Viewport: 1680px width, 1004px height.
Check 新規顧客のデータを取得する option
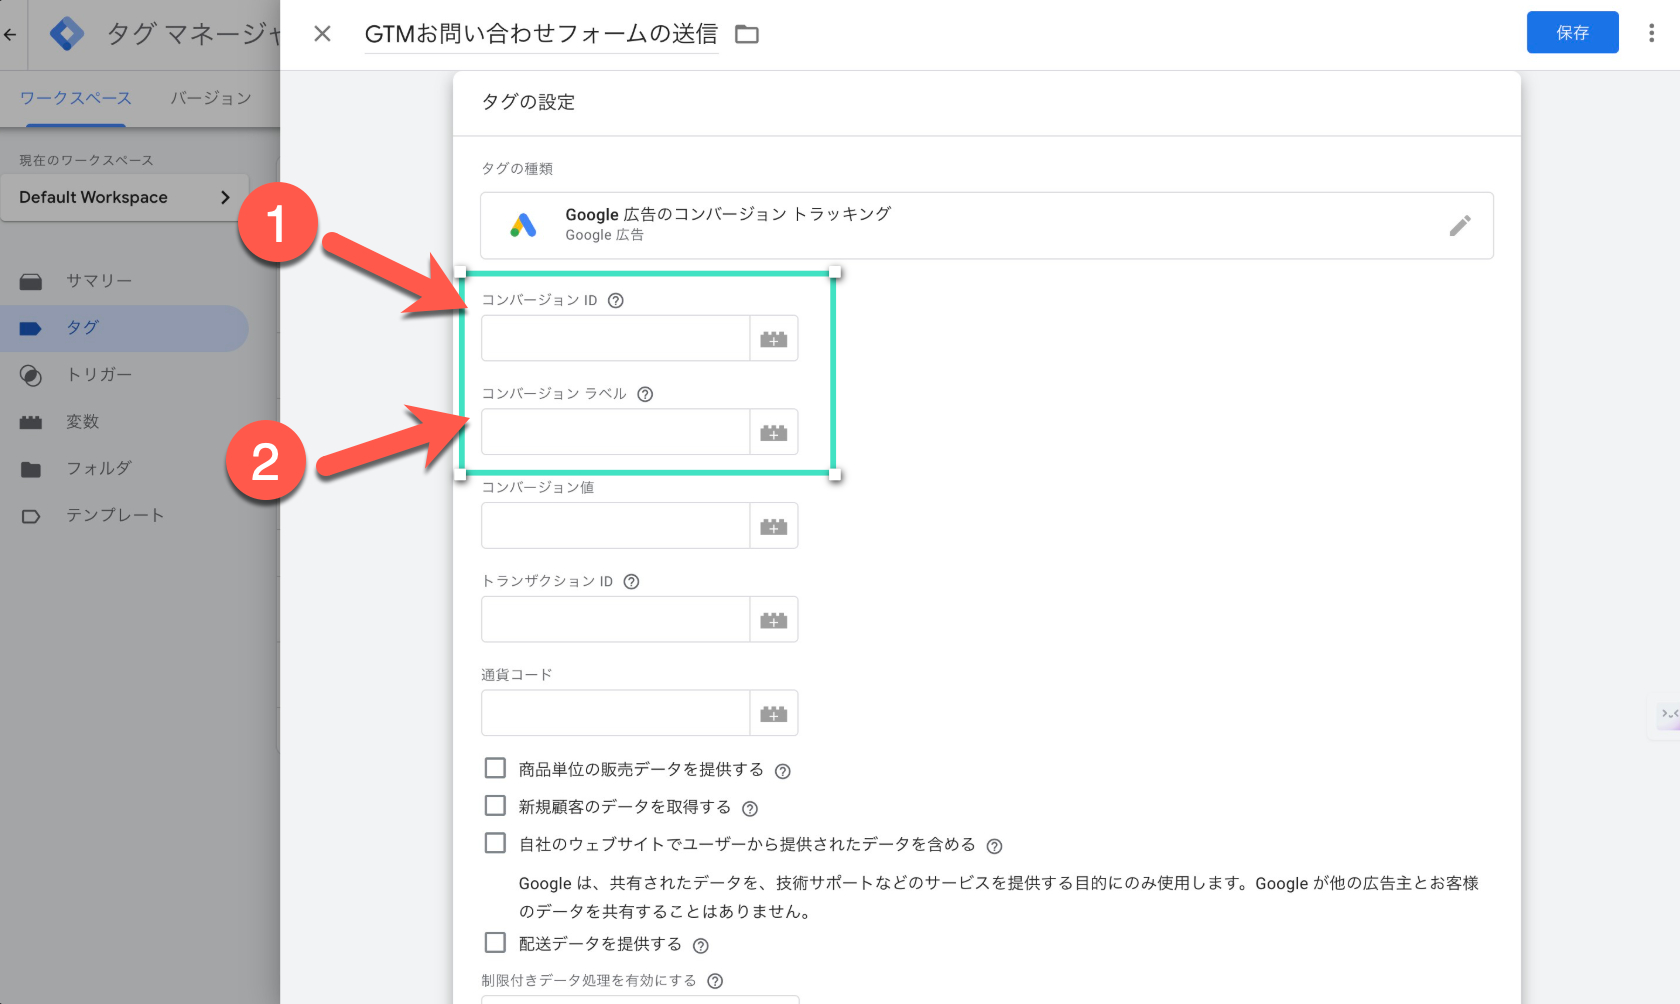[495, 806]
